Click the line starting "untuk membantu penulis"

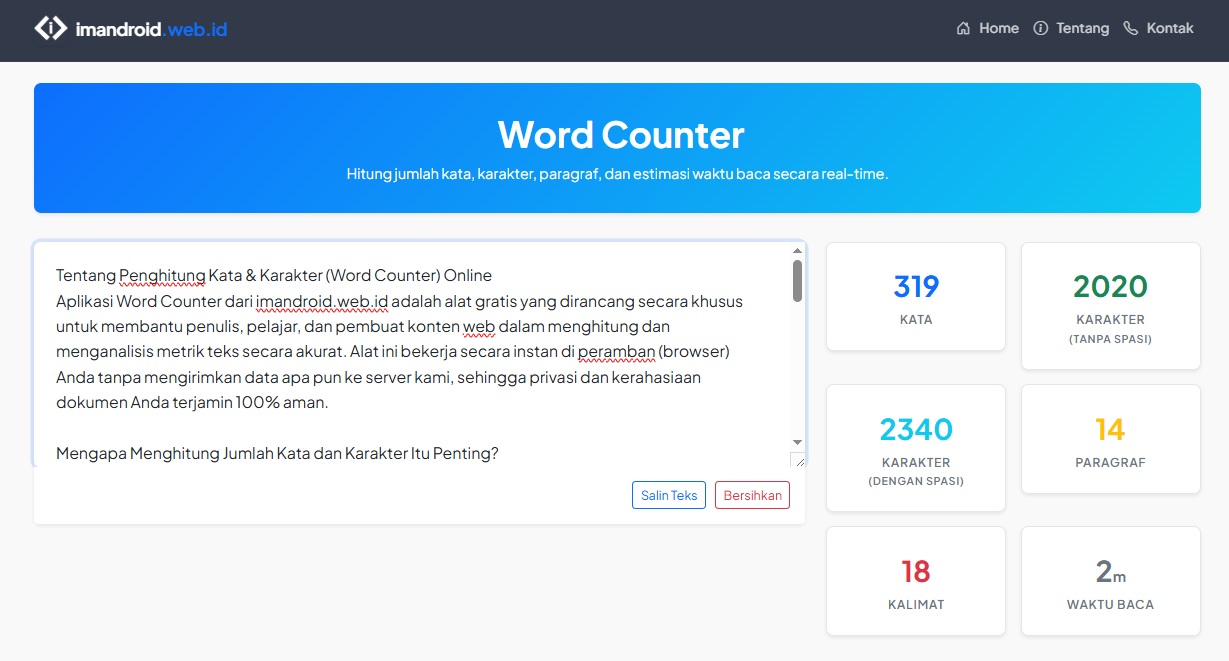click(x=363, y=326)
